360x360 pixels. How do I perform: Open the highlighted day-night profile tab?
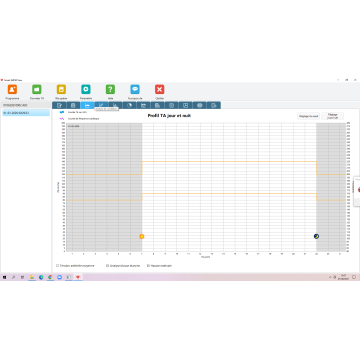[x=87, y=105]
